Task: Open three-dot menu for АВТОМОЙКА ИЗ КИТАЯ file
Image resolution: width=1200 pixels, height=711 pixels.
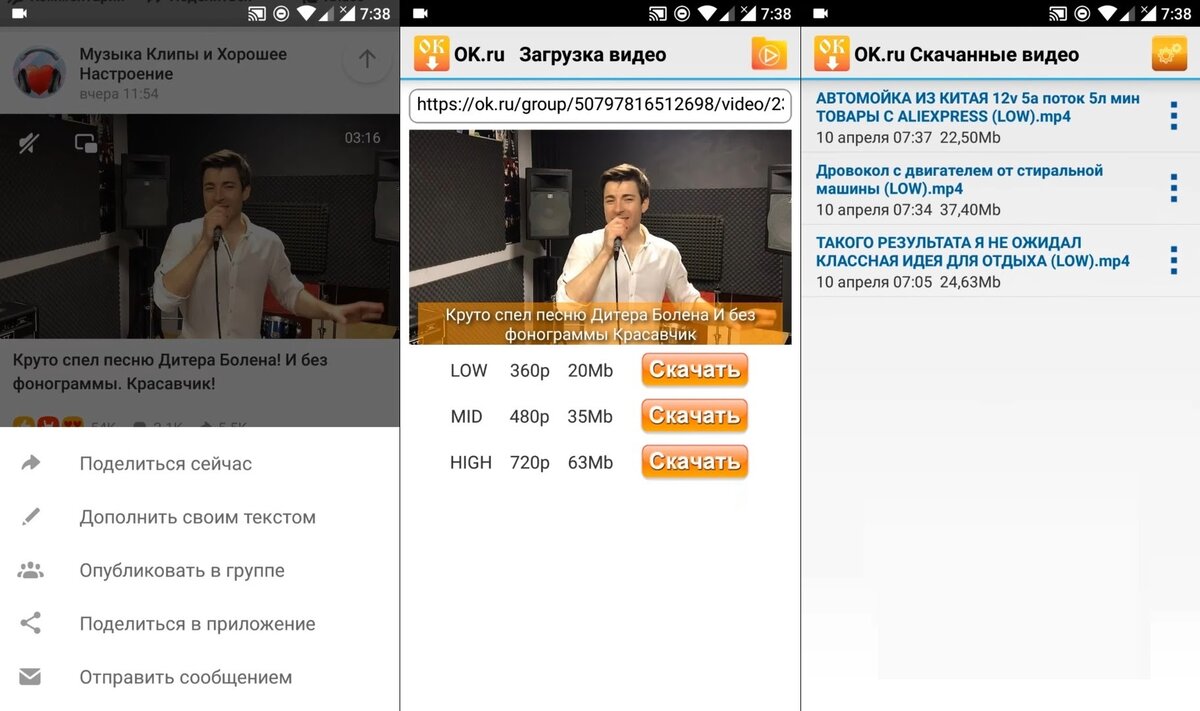Action: click(x=1174, y=116)
